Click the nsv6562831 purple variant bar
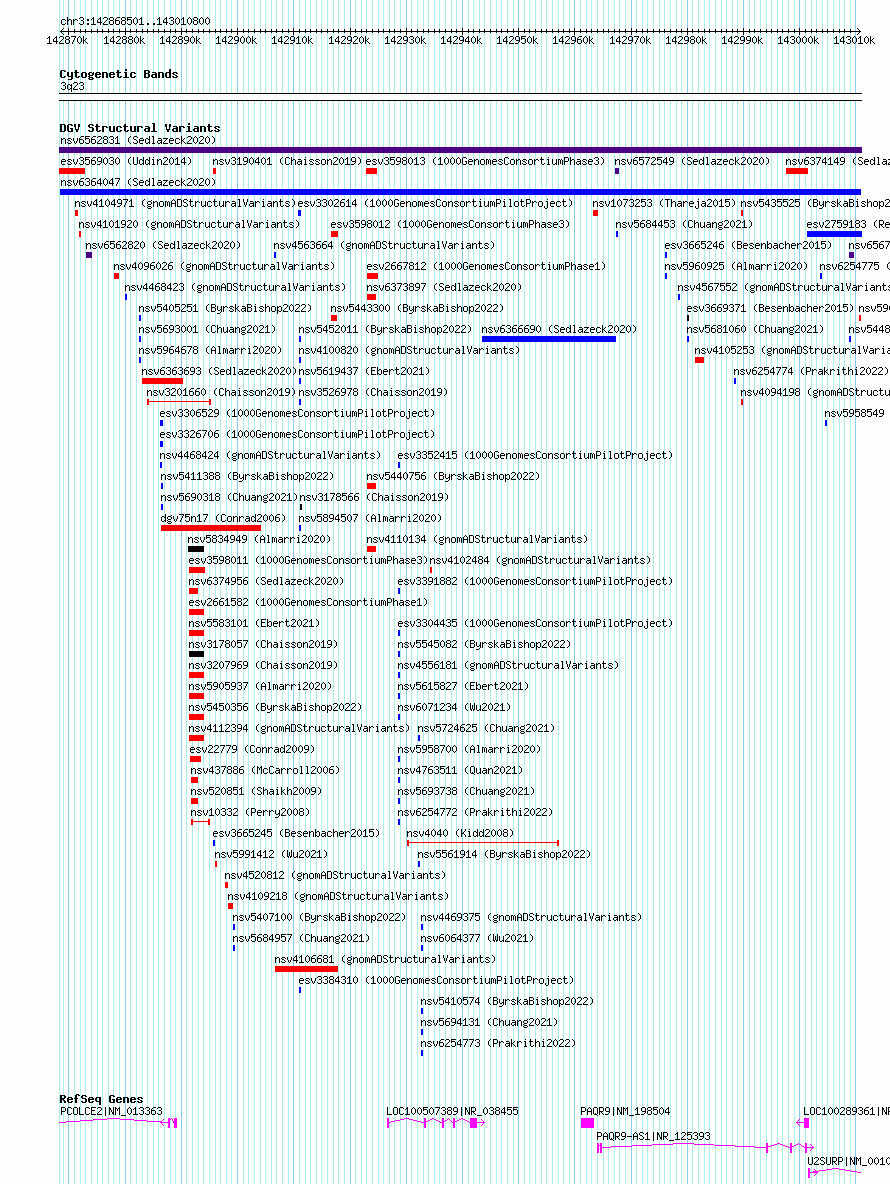 (x=460, y=150)
